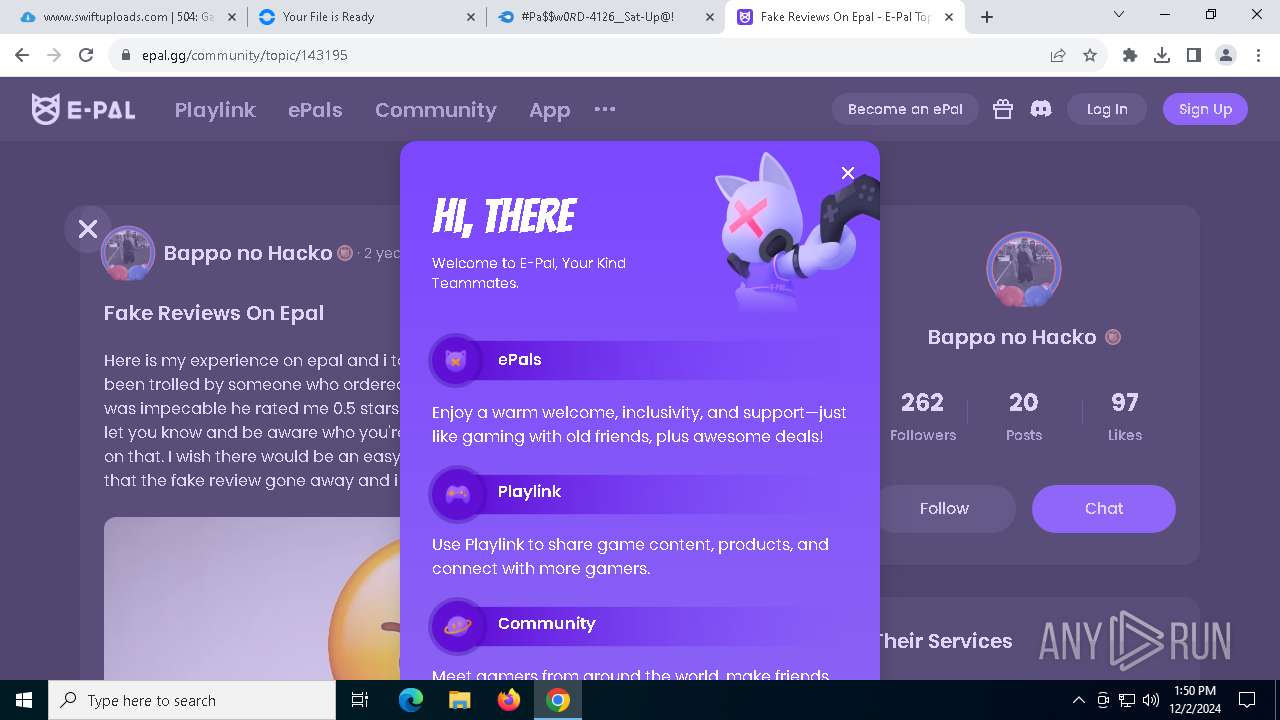
Task: Click the 262 Followers count
Action: pos(922,416)
